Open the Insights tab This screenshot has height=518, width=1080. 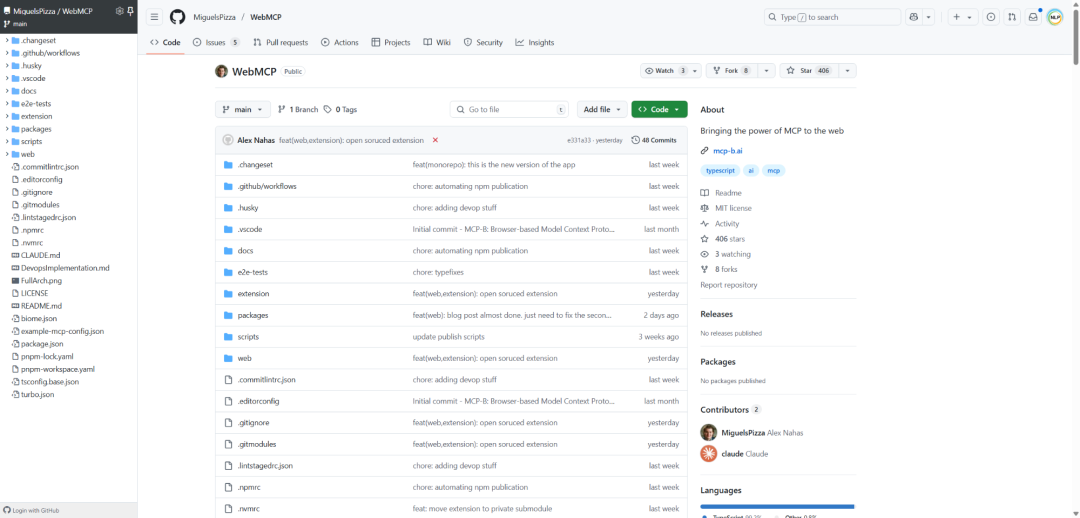pos(534,43)
